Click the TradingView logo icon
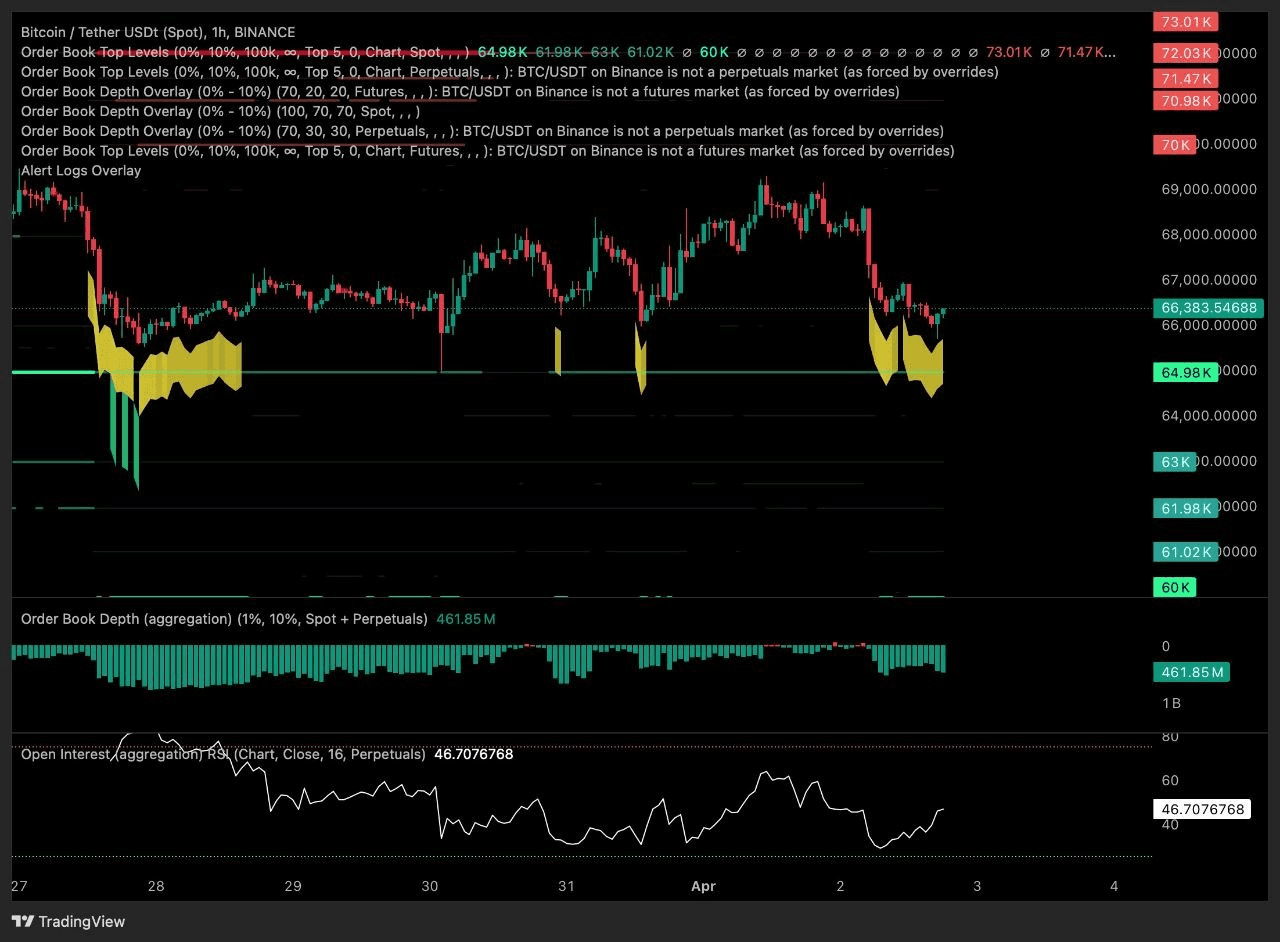 [x=22, y=921]
